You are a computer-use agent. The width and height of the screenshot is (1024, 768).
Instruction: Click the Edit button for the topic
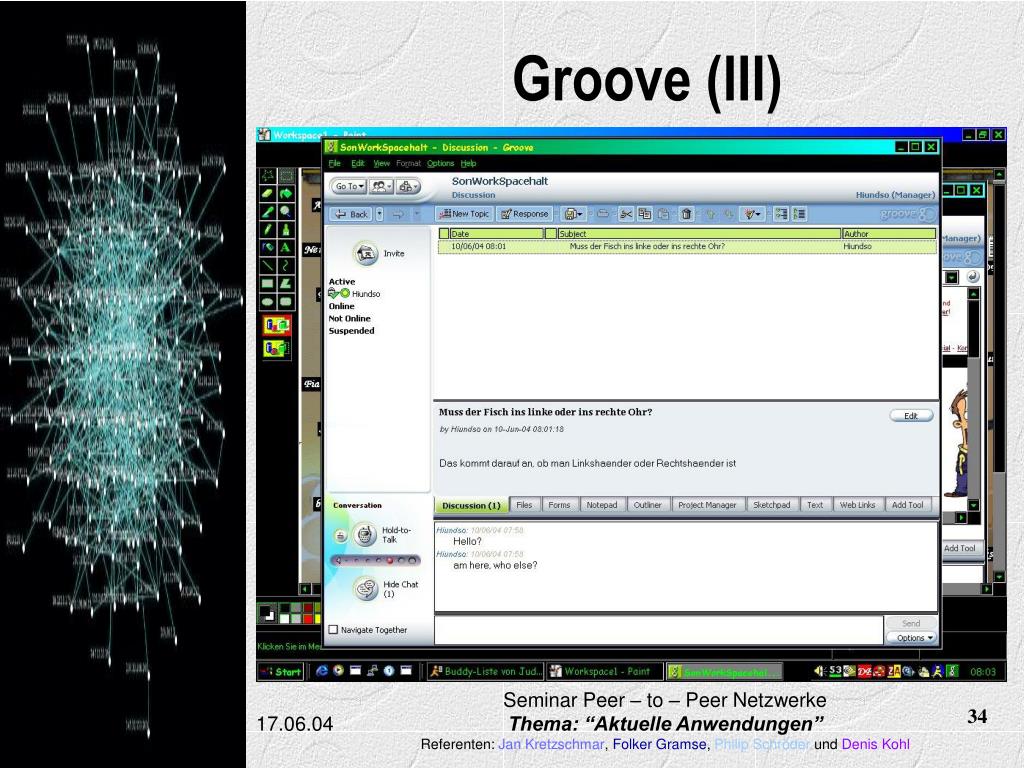911,415
